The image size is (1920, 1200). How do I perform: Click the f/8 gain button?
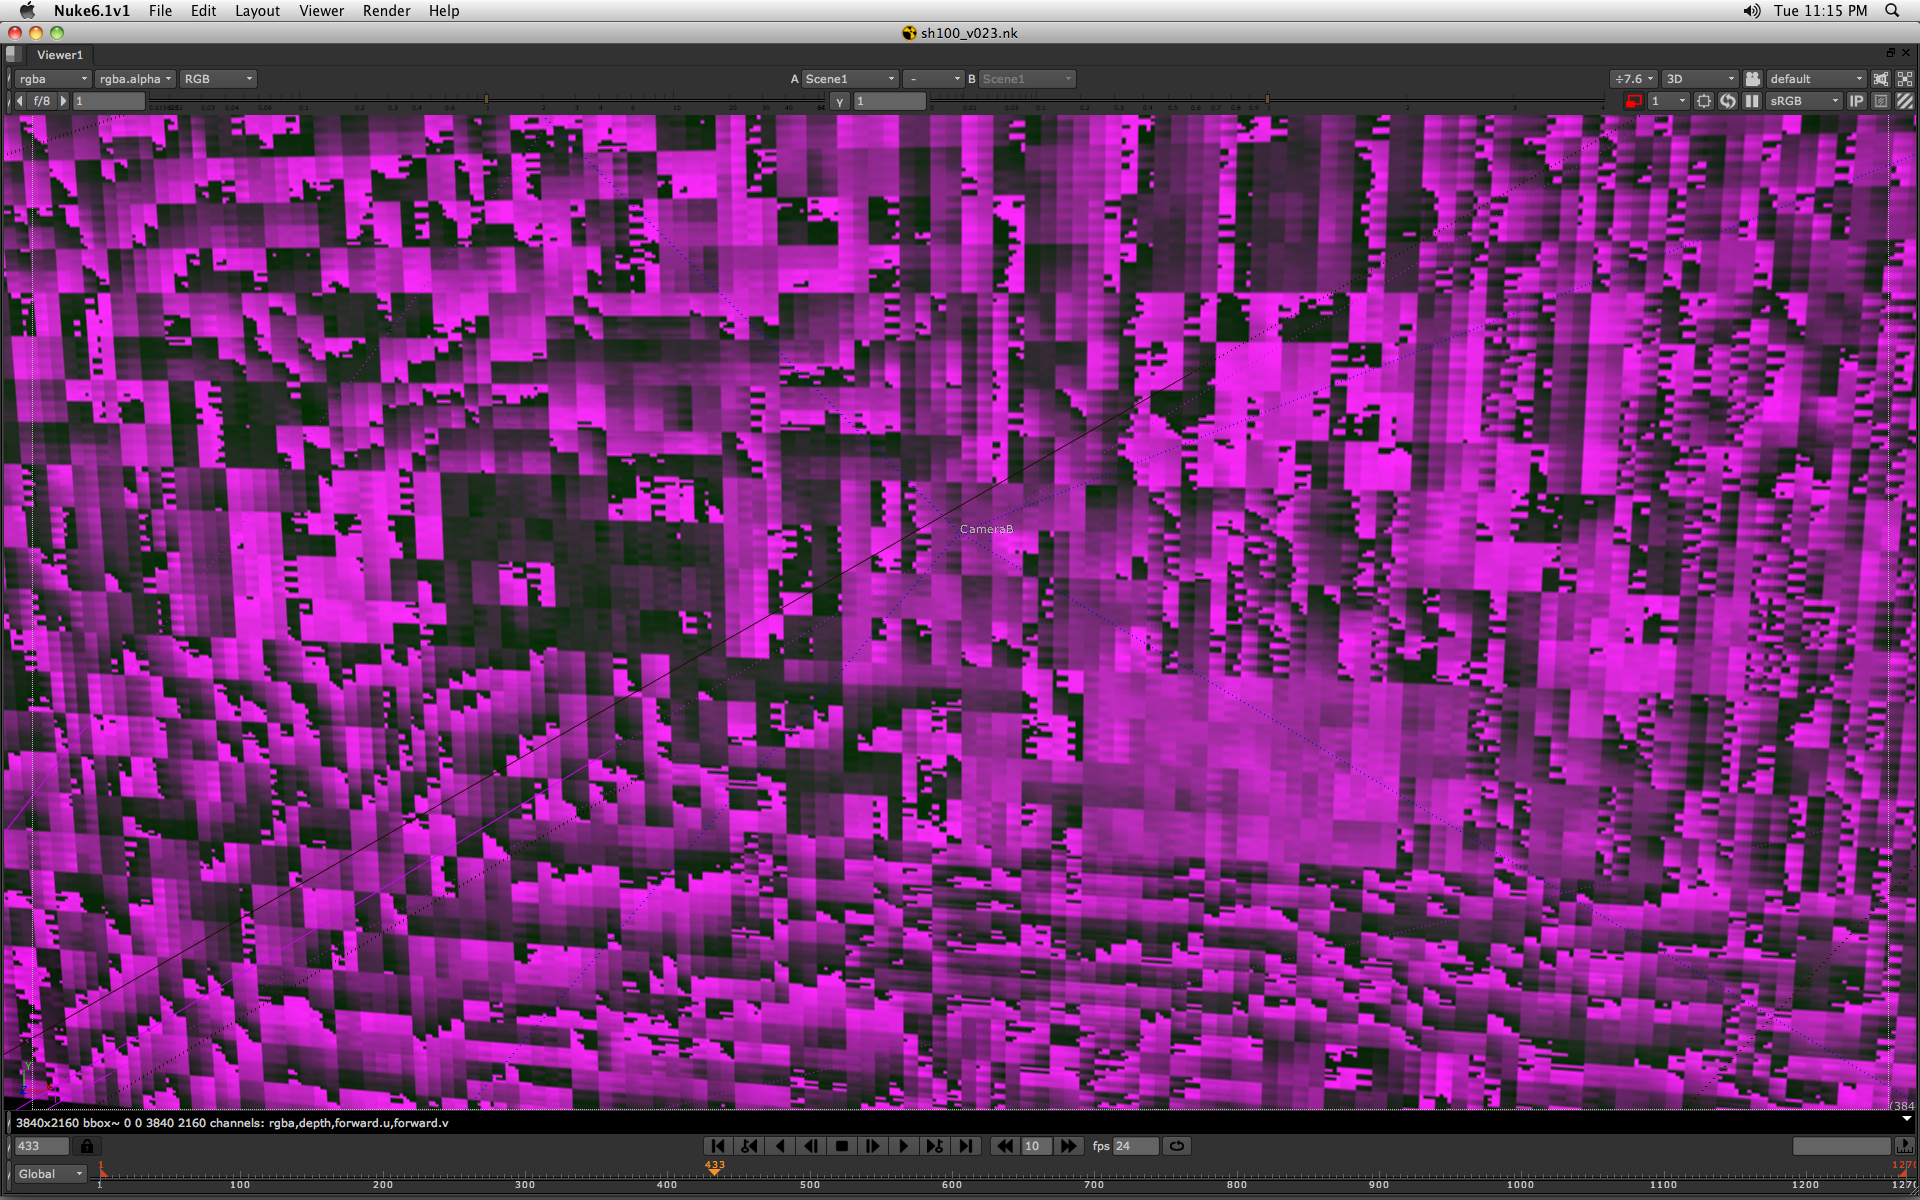point(41,101)
